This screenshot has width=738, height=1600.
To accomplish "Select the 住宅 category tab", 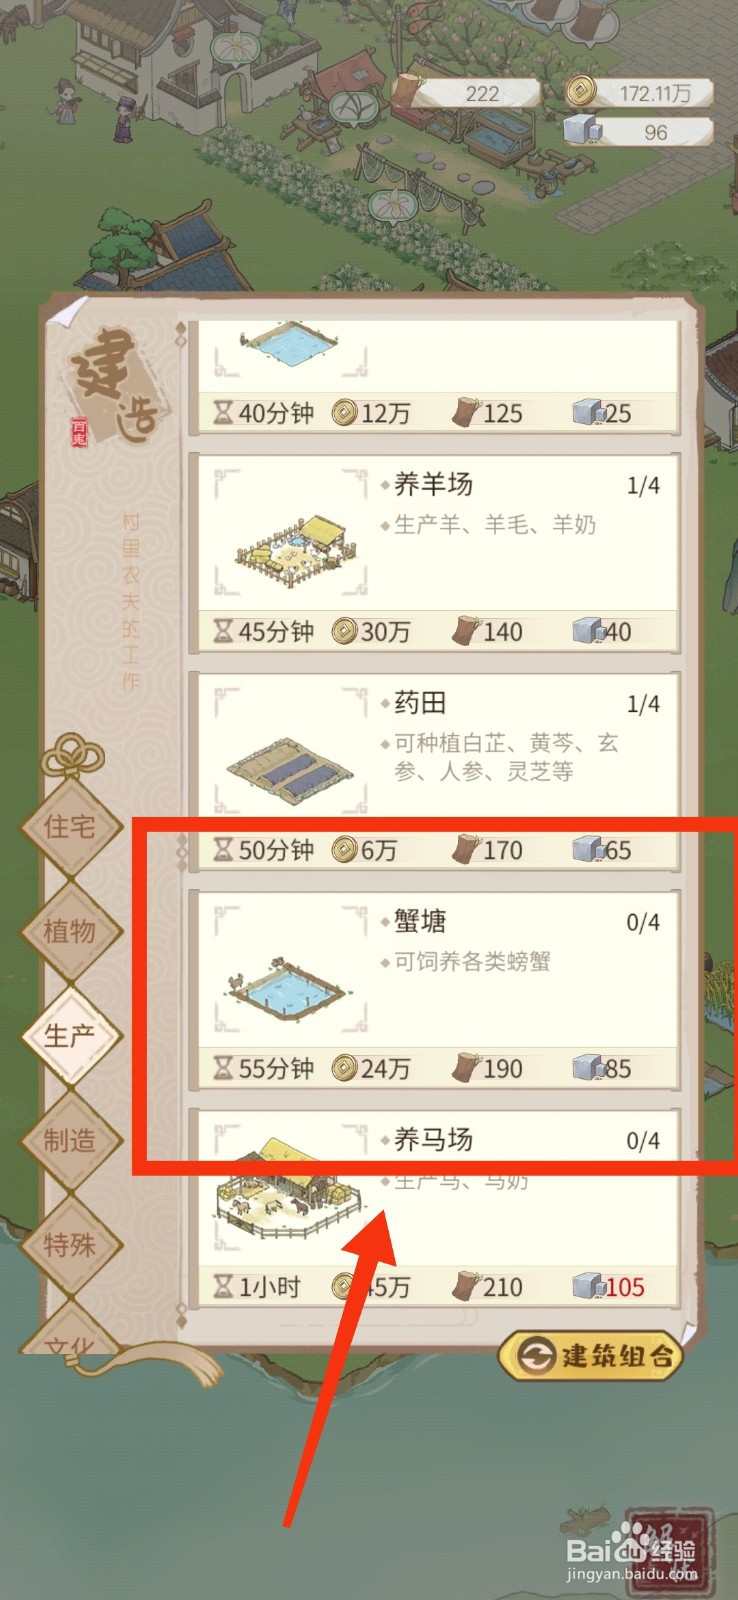I will (70, 827).
